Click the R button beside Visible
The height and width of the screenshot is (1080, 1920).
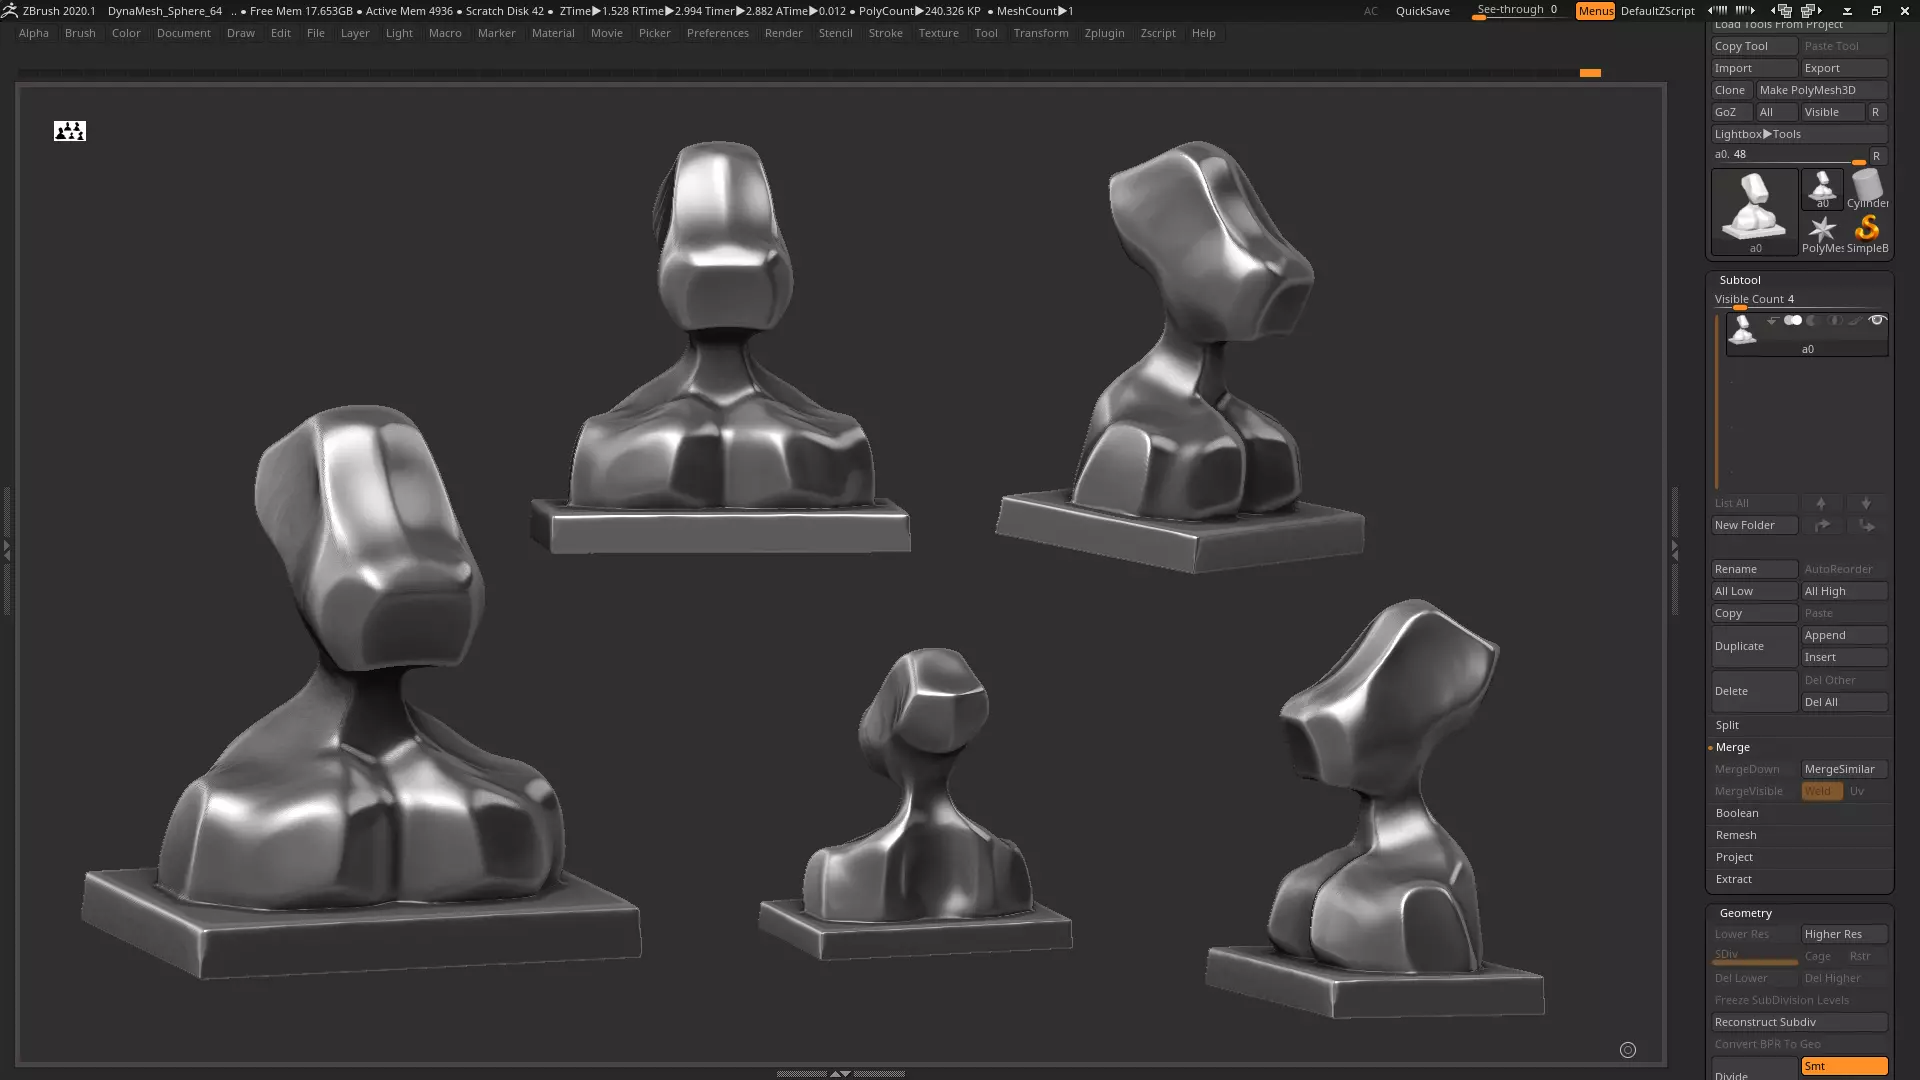pyautogui.click(x=1876, y=112)
